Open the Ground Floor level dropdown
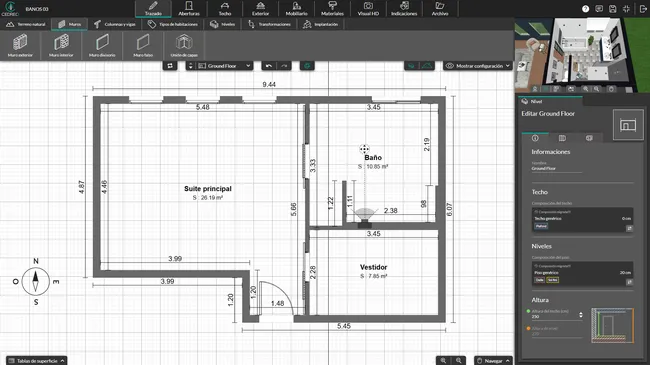The width and height of the screenshot is (650, 365). [219, 66]
